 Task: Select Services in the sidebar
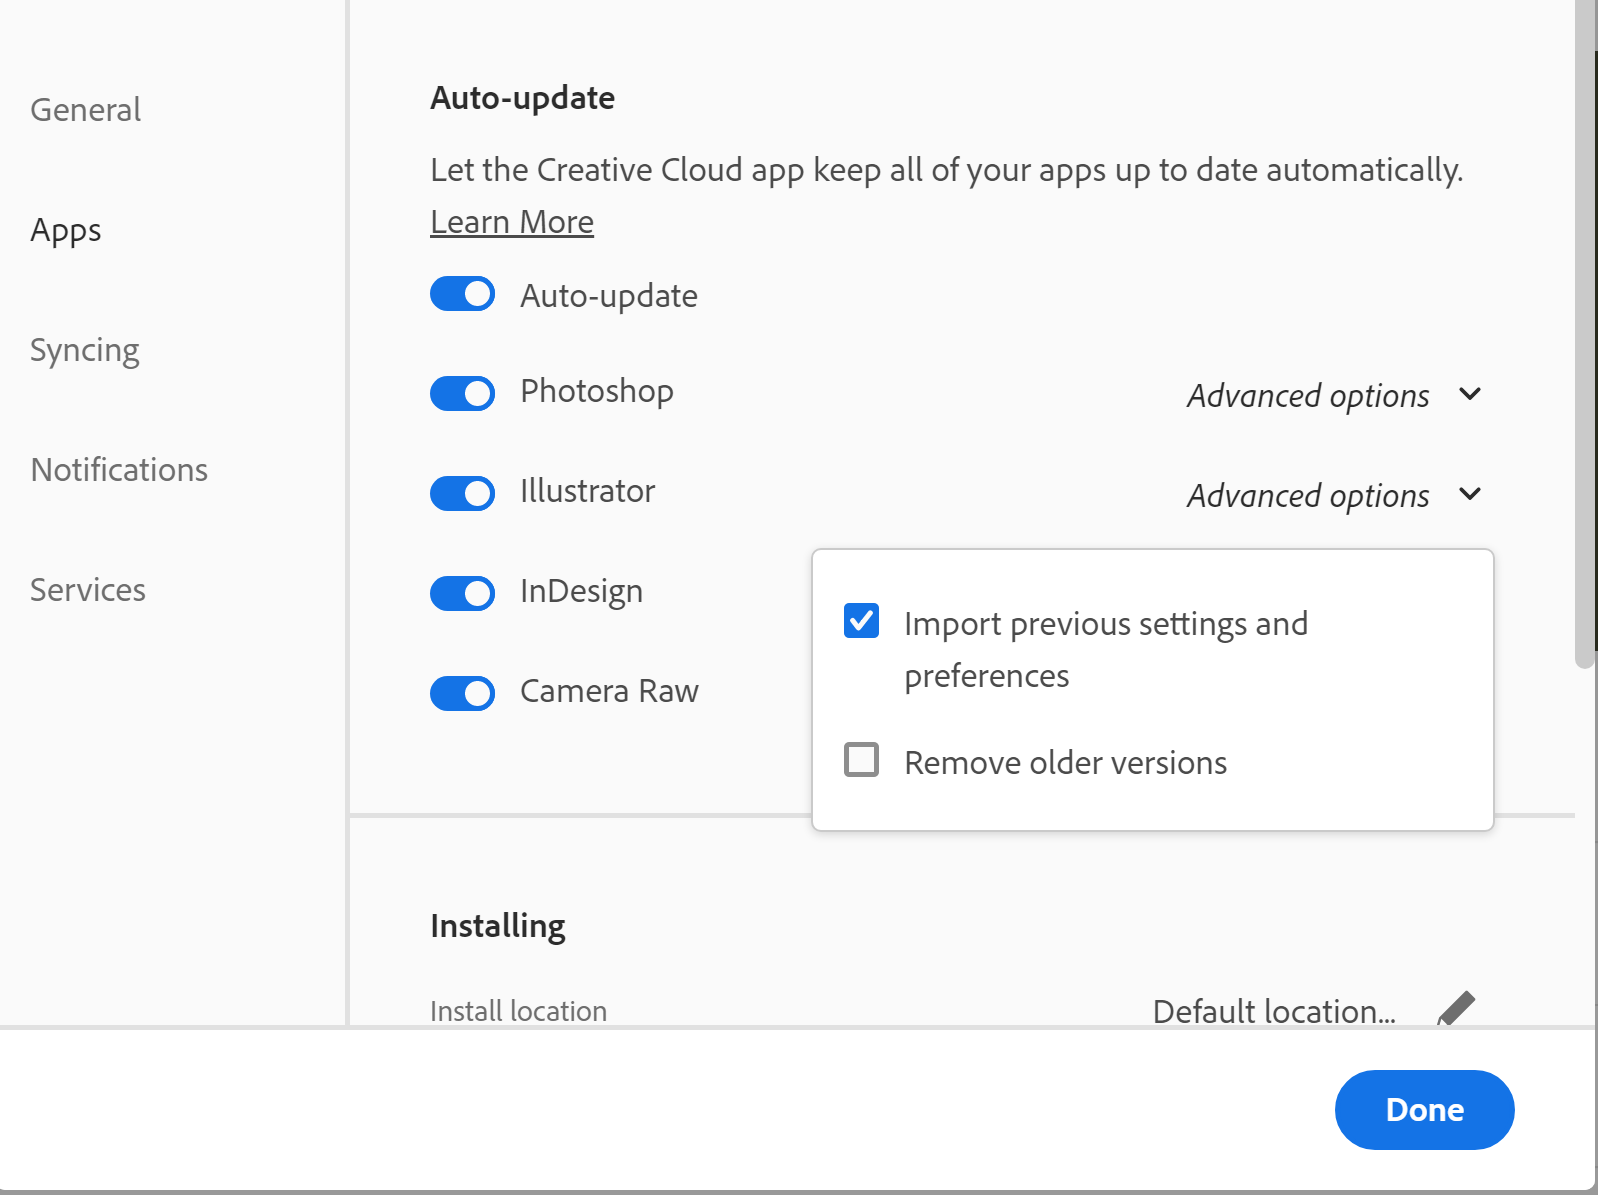click(87, 589)
